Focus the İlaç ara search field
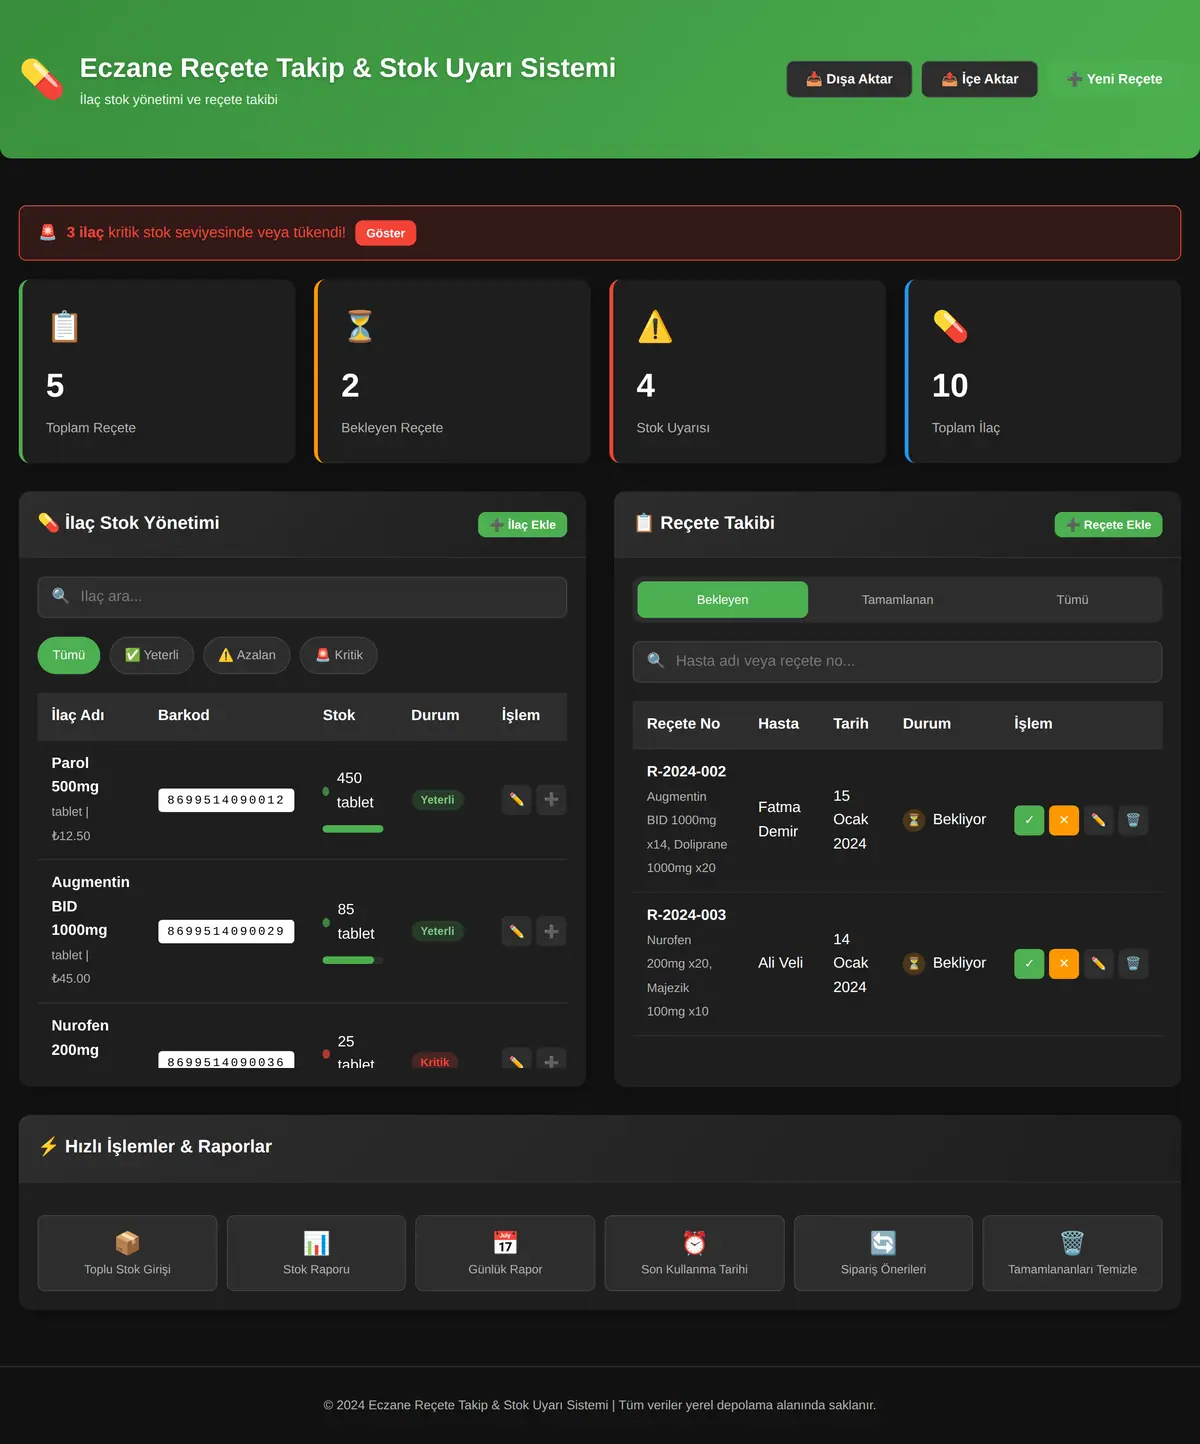Screen dimensions: 1200x1444 302,597
